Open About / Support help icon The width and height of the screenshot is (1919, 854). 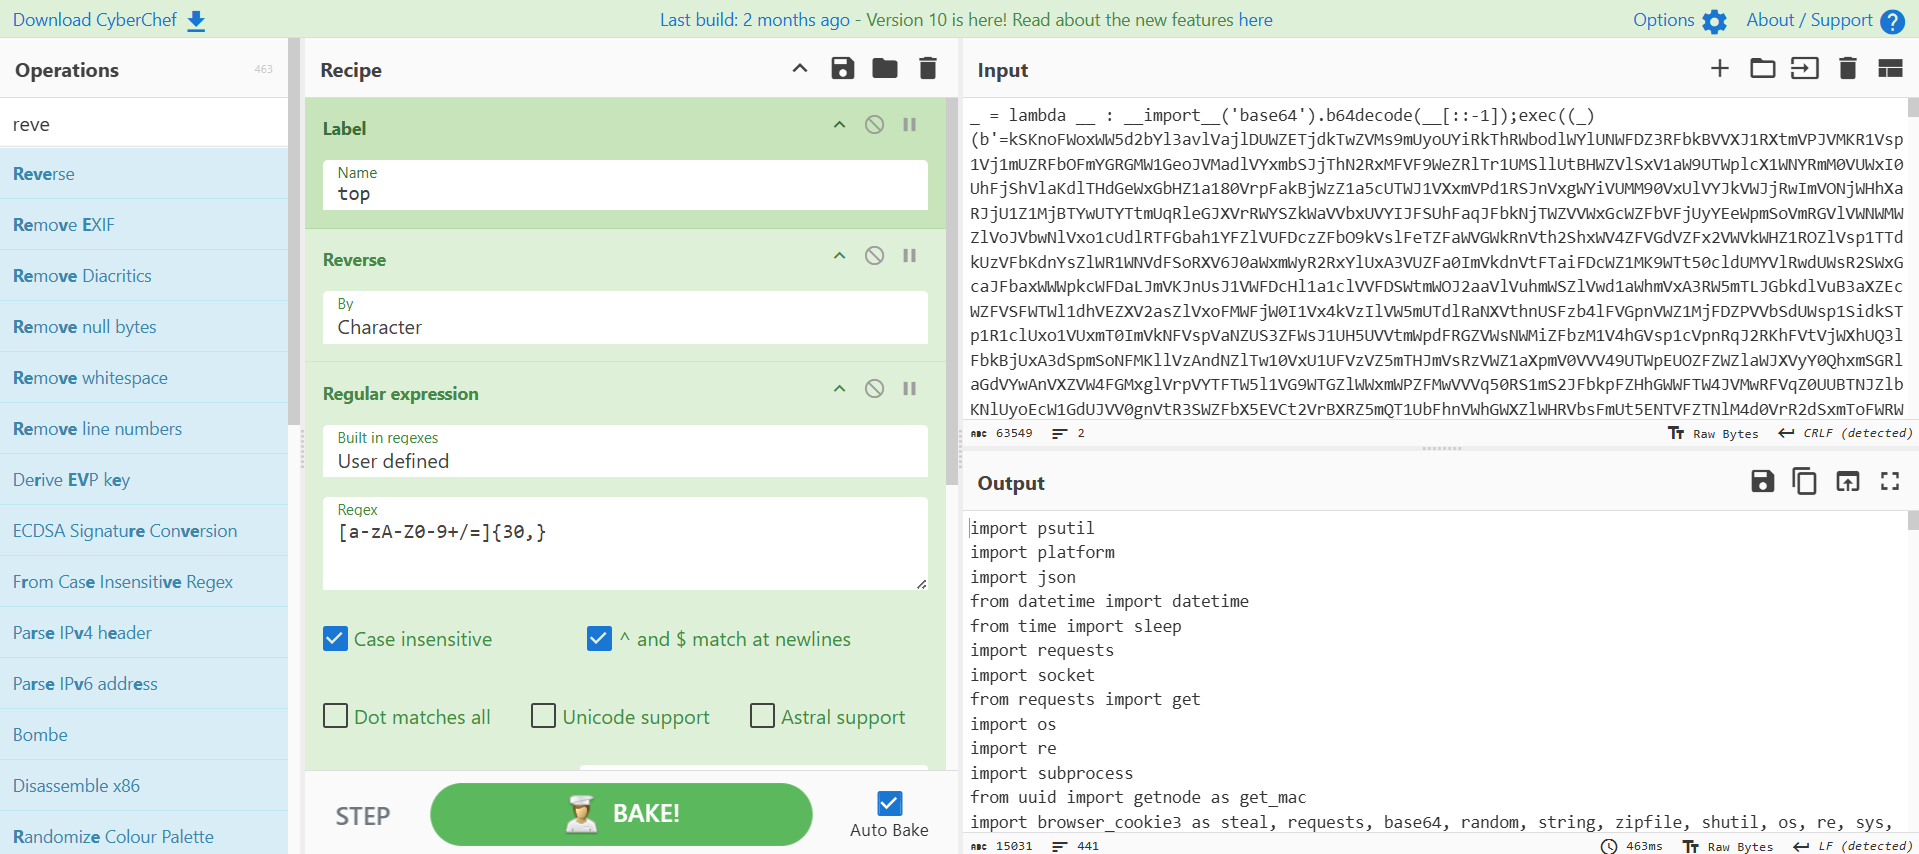coord(1892,22)
